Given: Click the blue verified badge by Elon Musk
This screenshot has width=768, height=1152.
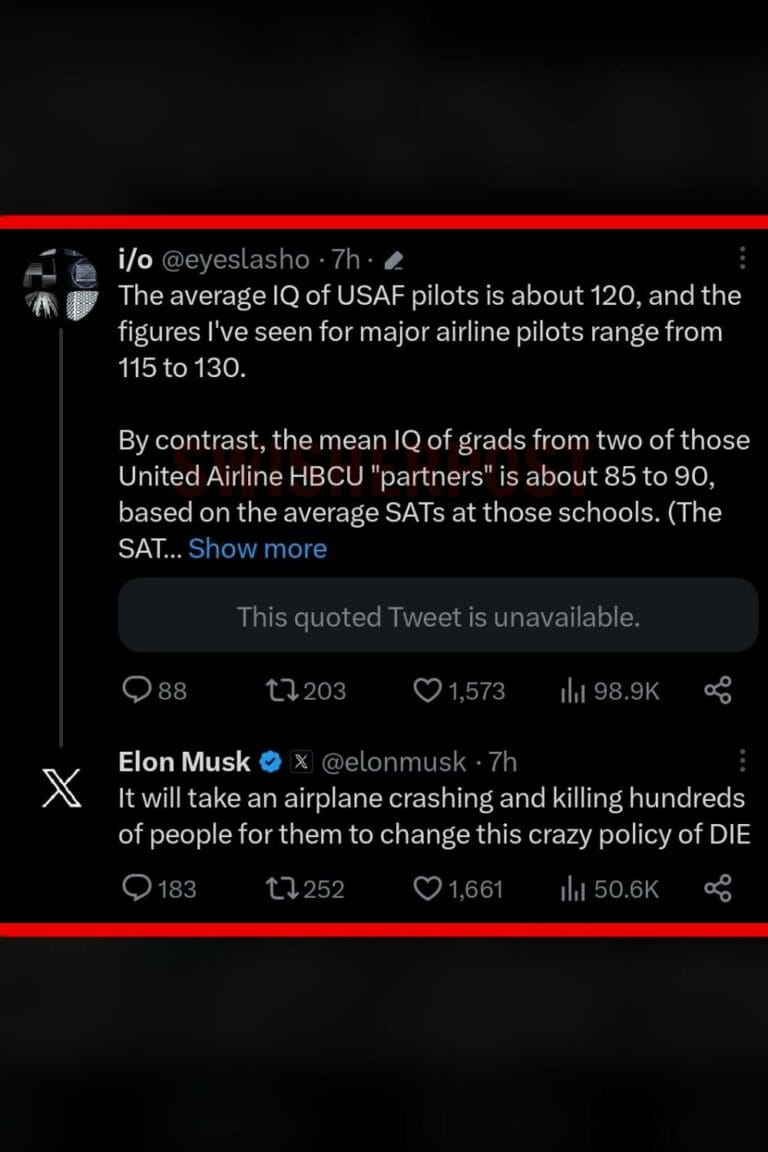Looking at the screenshot, I should [270, 762].
